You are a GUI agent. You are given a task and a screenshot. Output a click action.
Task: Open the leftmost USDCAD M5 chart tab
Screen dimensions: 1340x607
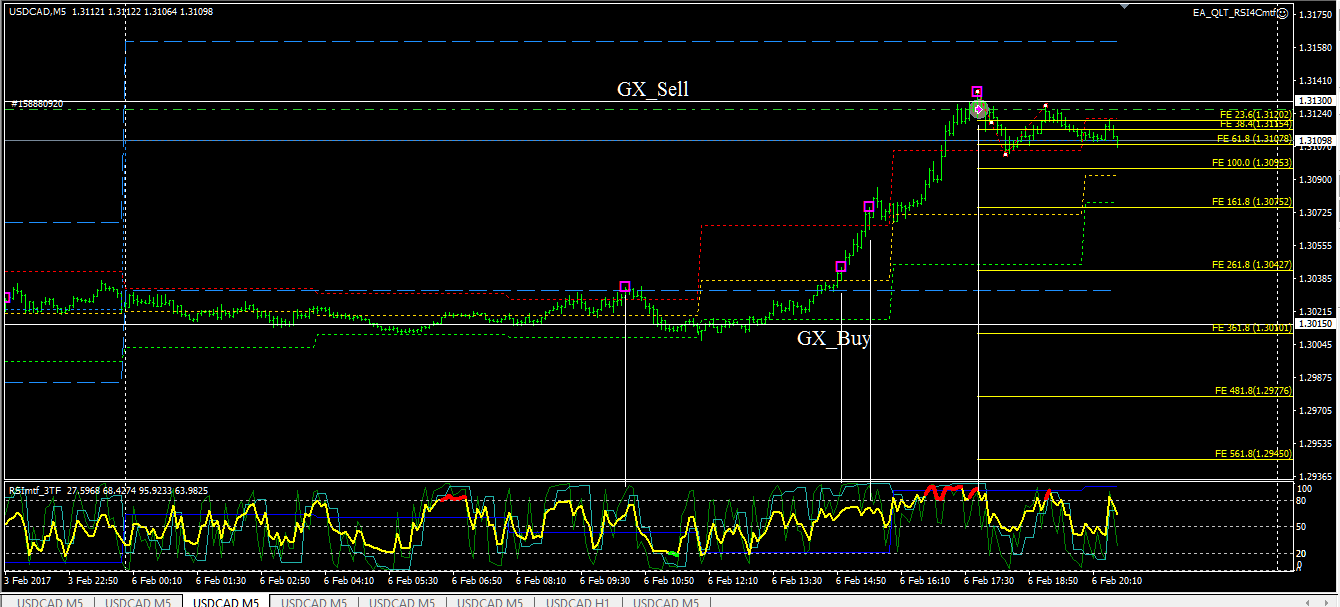pyautogui.click(x=50, y=602)
